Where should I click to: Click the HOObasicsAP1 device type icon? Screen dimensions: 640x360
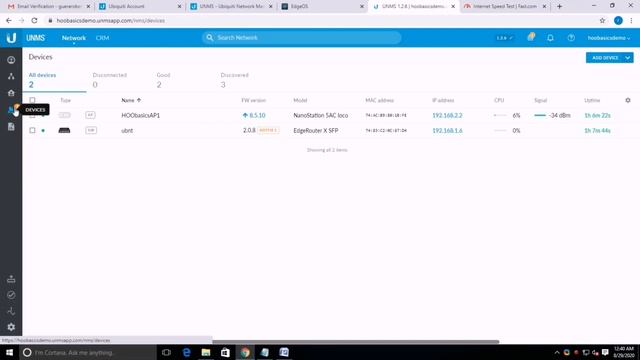tap(64, 116)
